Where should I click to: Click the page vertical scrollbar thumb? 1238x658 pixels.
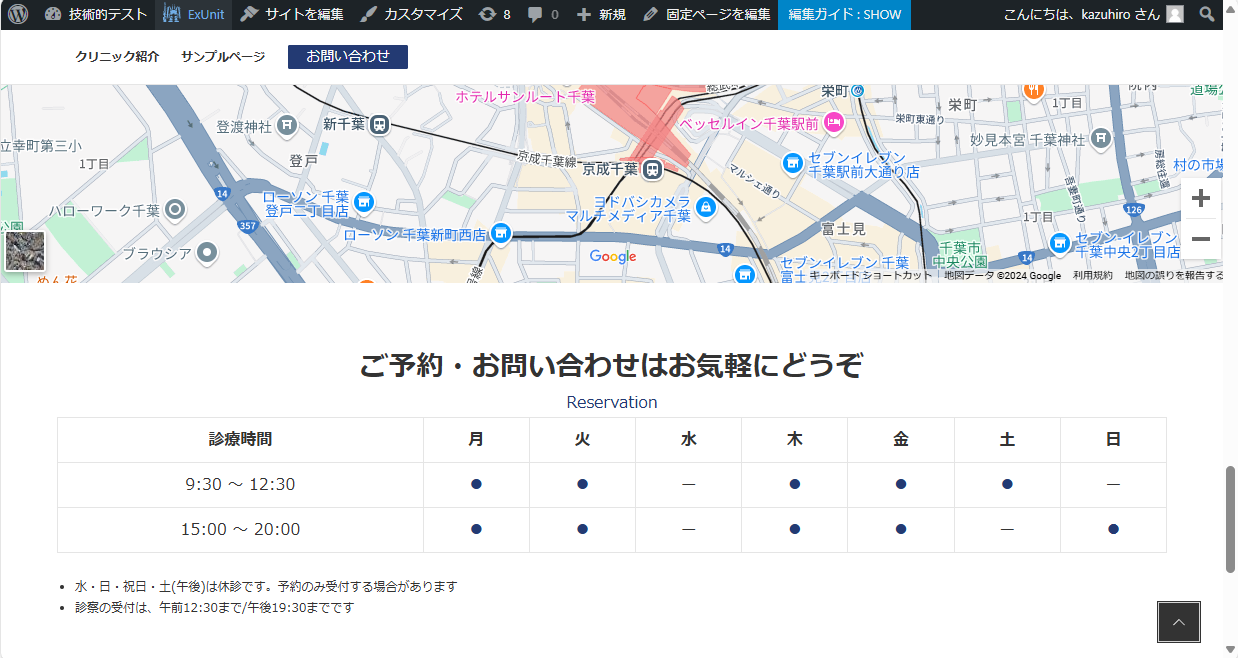pos(1230,518)
